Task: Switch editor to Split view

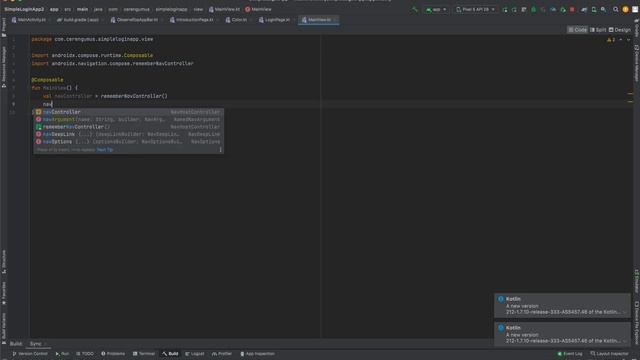Action: pos(598,30)
